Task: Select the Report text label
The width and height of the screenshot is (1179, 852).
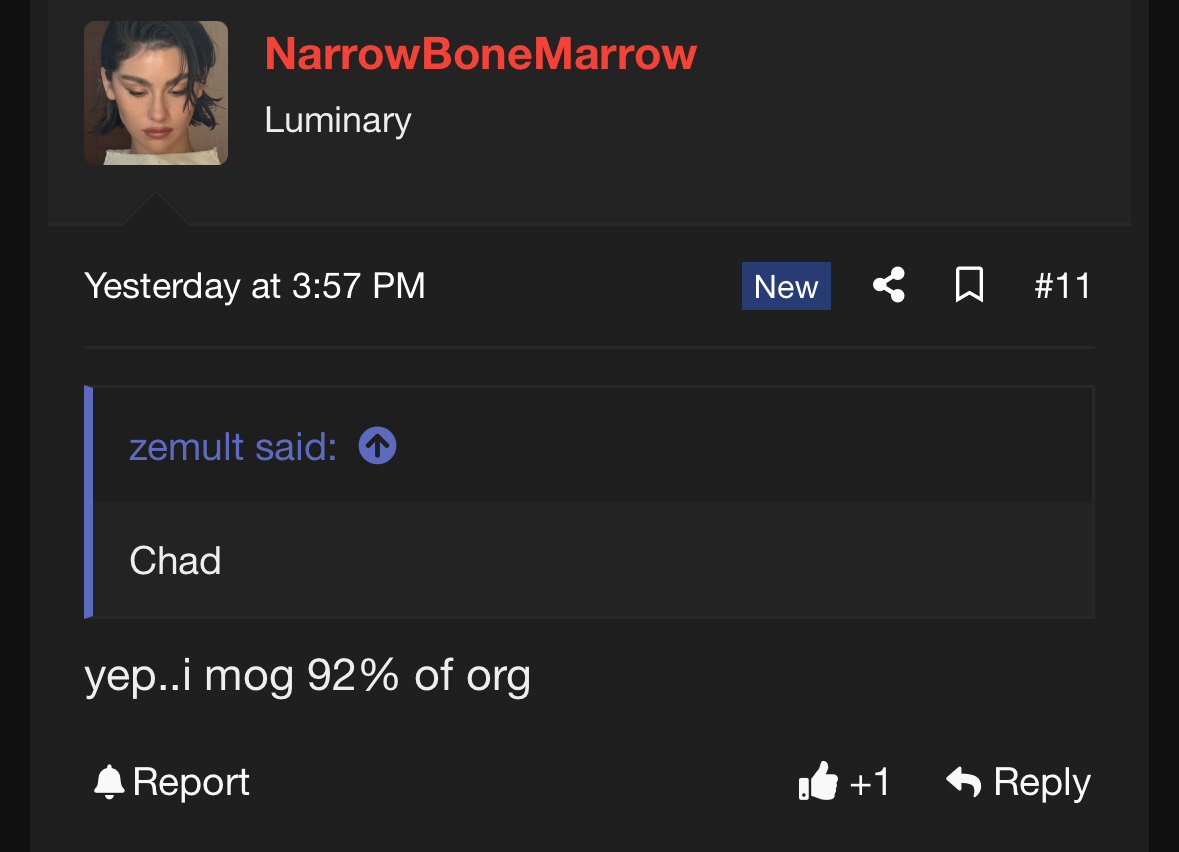Action: click(x=191, y=782)
